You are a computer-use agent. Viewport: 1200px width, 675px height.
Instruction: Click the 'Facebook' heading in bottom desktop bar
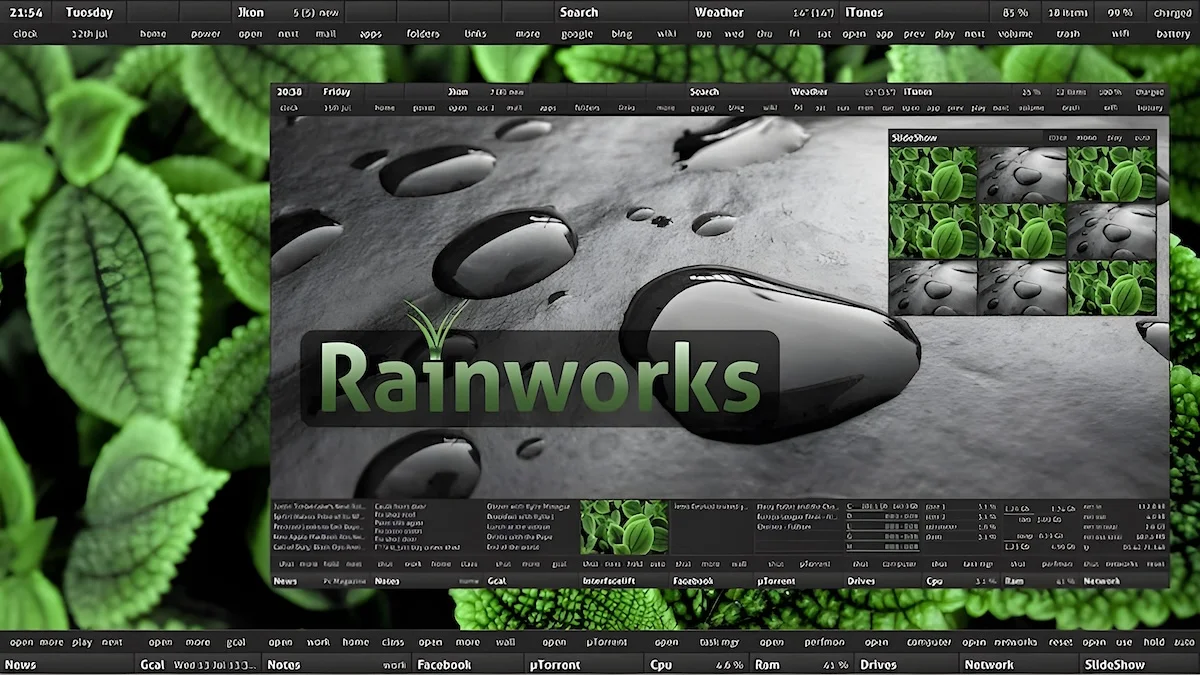click(x=444, y=664)
